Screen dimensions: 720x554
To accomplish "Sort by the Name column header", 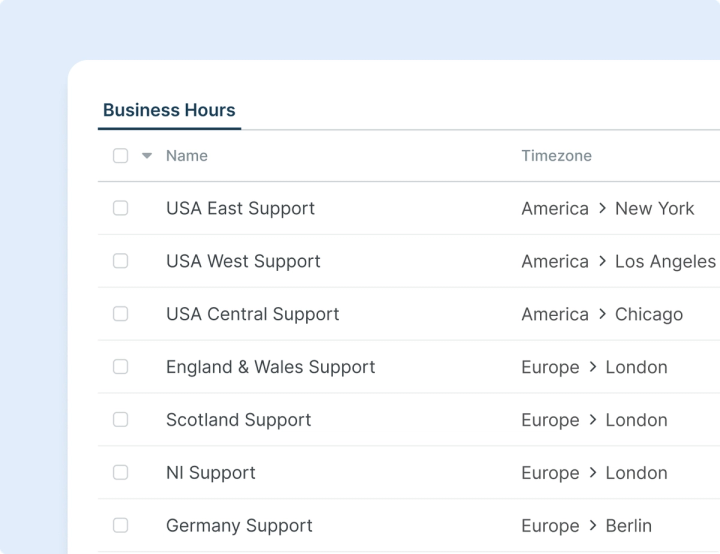I will coord(187,156).
